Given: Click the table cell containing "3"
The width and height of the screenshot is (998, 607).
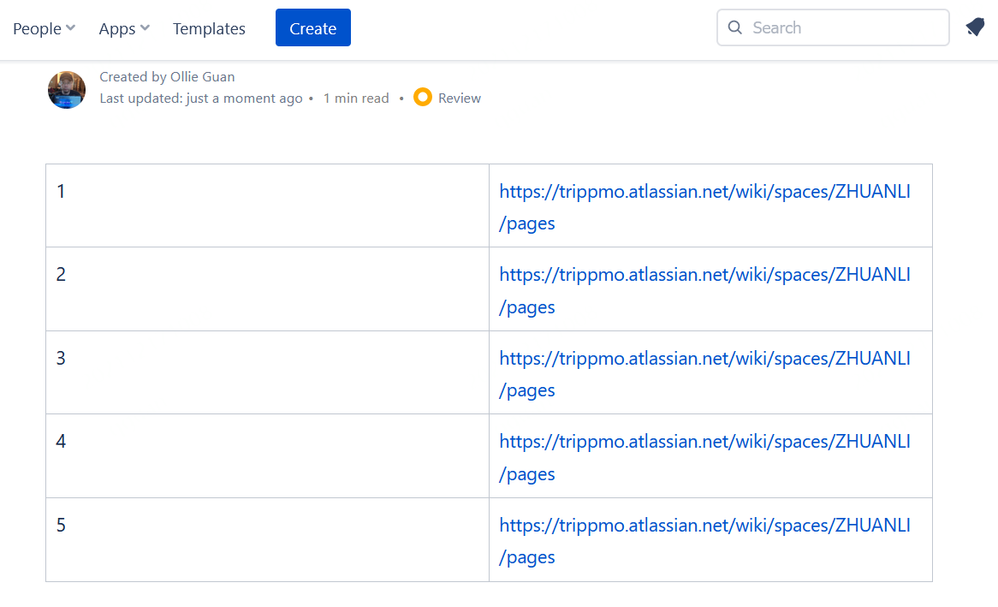Looking at the screenshot, I should pyautogui.click(x=267, y=372).
